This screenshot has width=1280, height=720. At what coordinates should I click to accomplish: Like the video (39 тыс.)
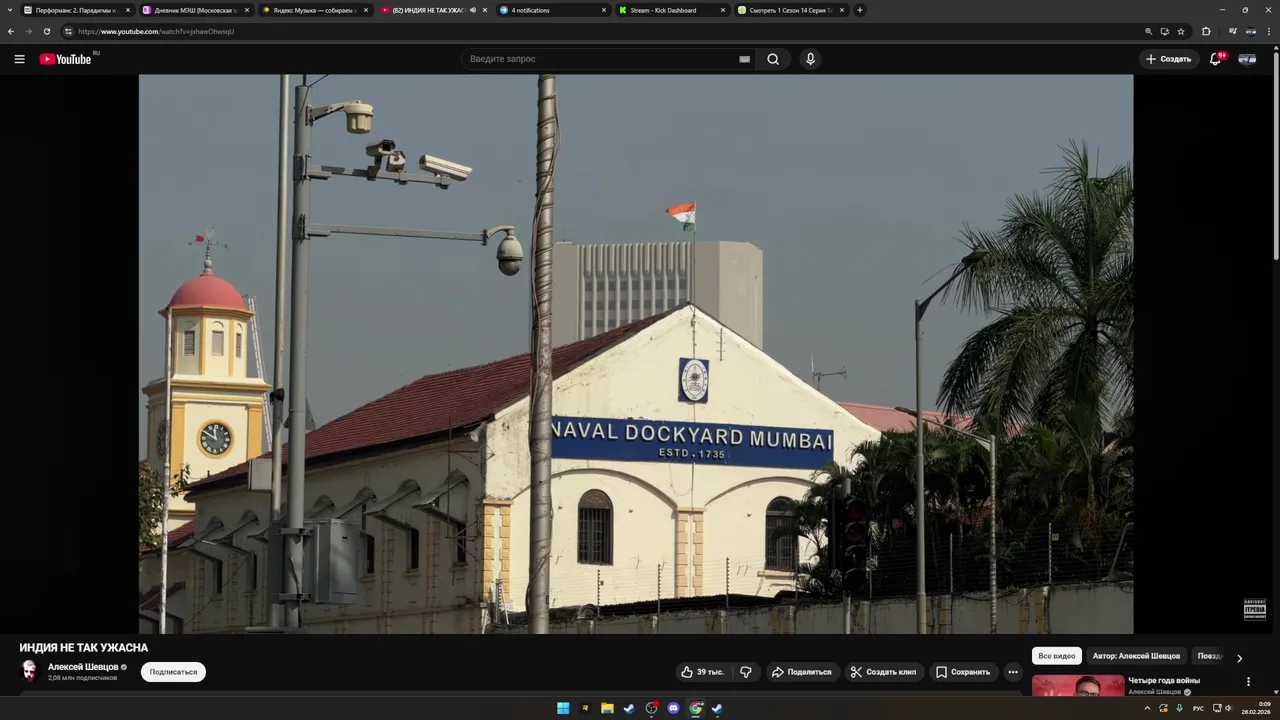coord(702,672)
